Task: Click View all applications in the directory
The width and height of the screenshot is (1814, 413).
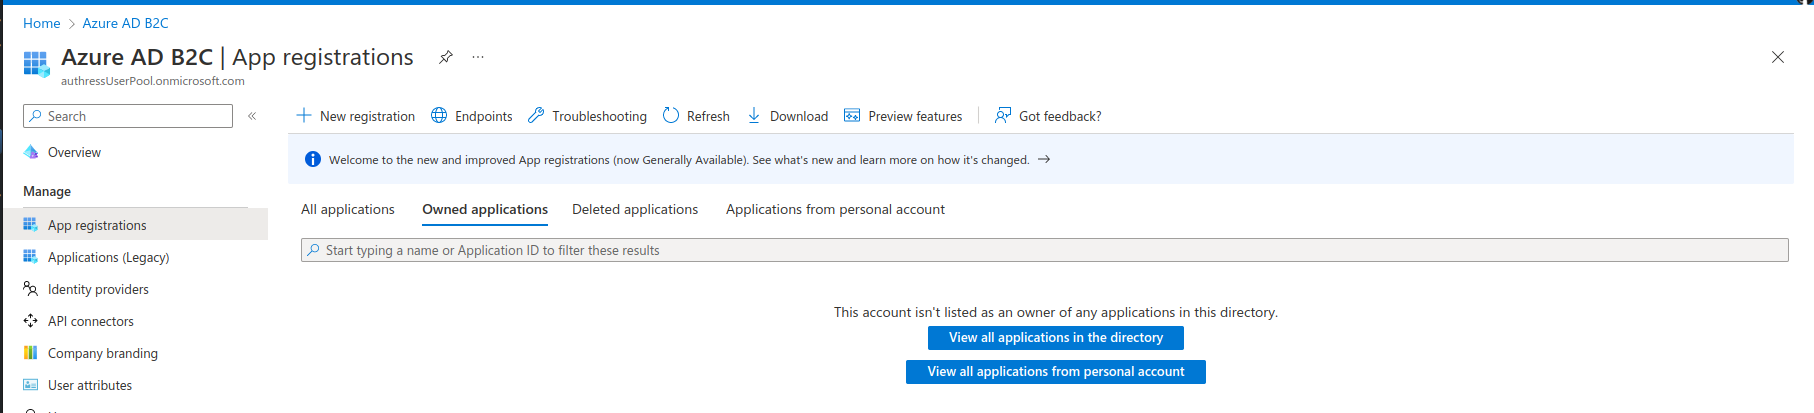Action: click(1055, 338)
